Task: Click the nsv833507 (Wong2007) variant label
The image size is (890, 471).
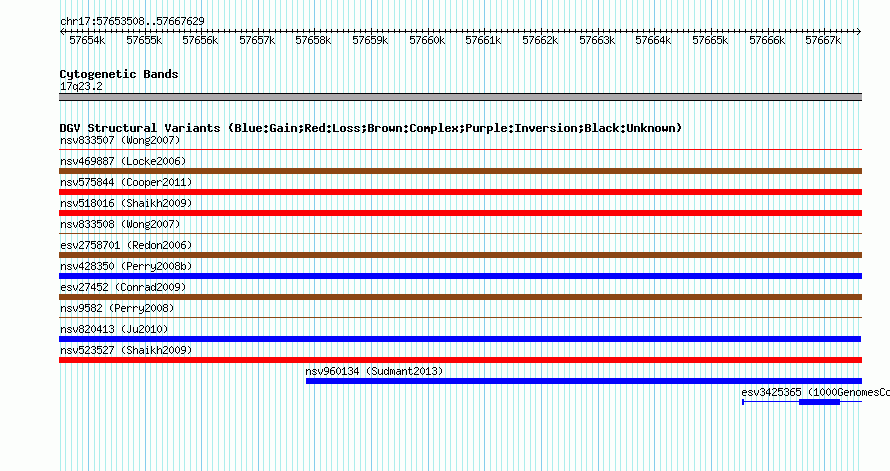Action: [x=120, y=140]
